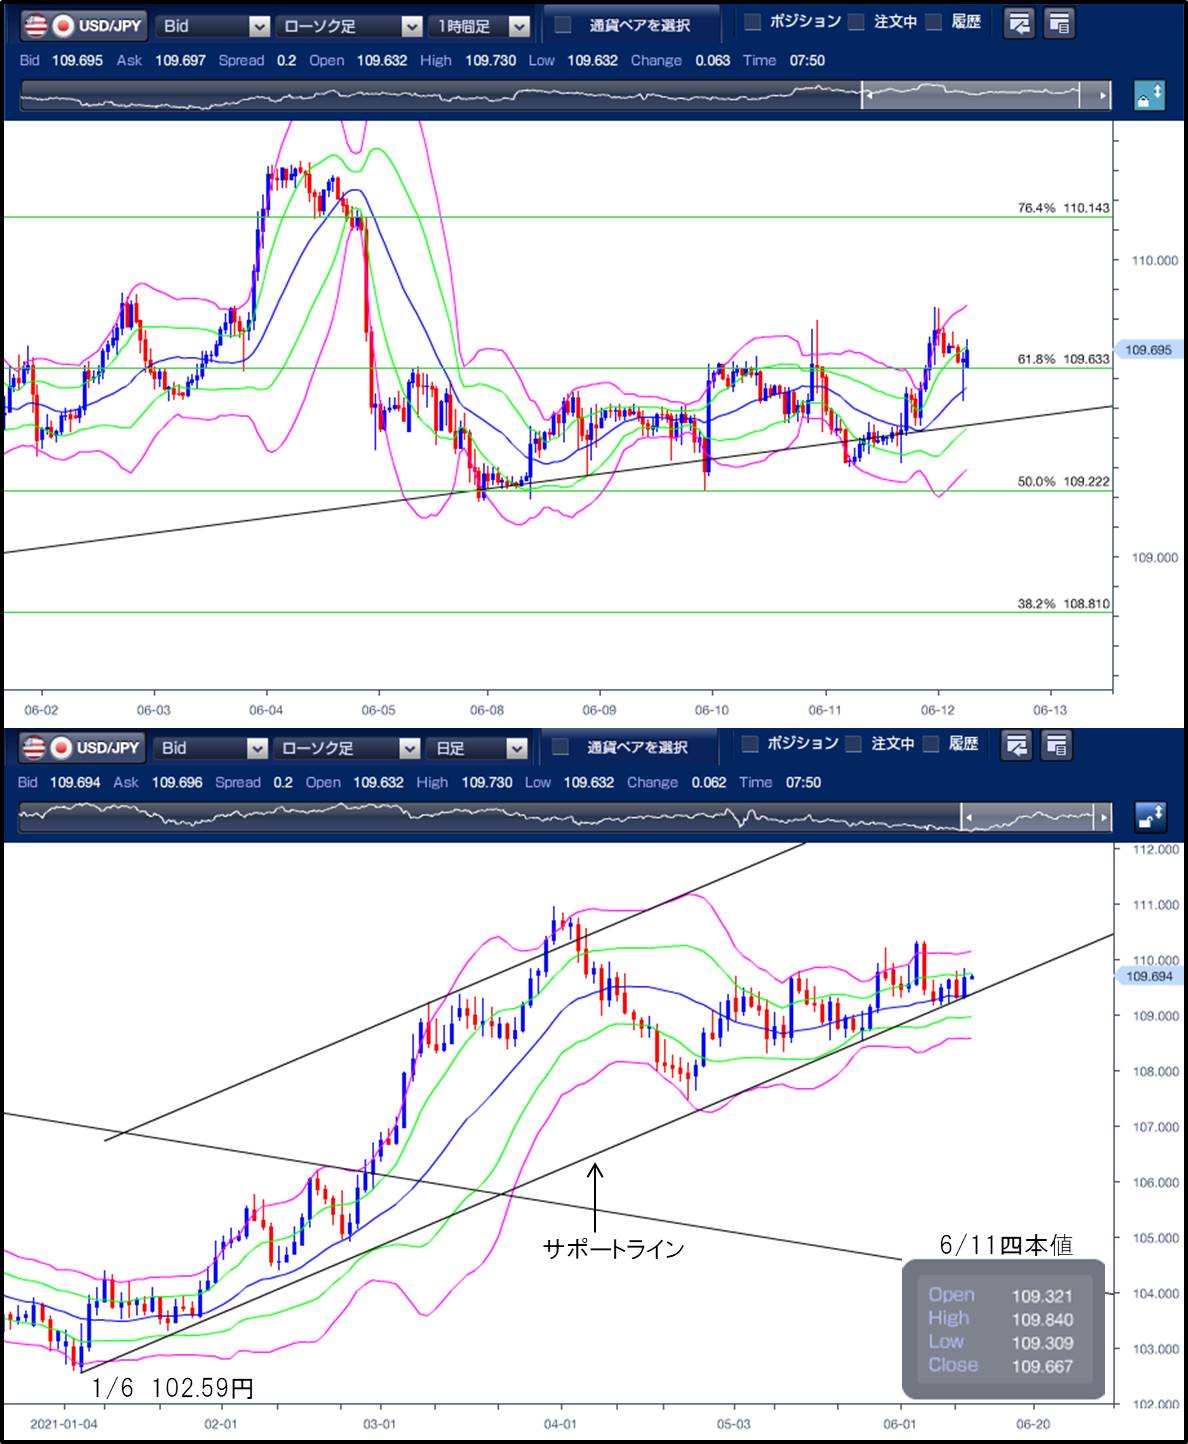Click the 109.695 current price label on the top axis
This screenshot has height=1444, width=1188.
tap(1148, 350)
